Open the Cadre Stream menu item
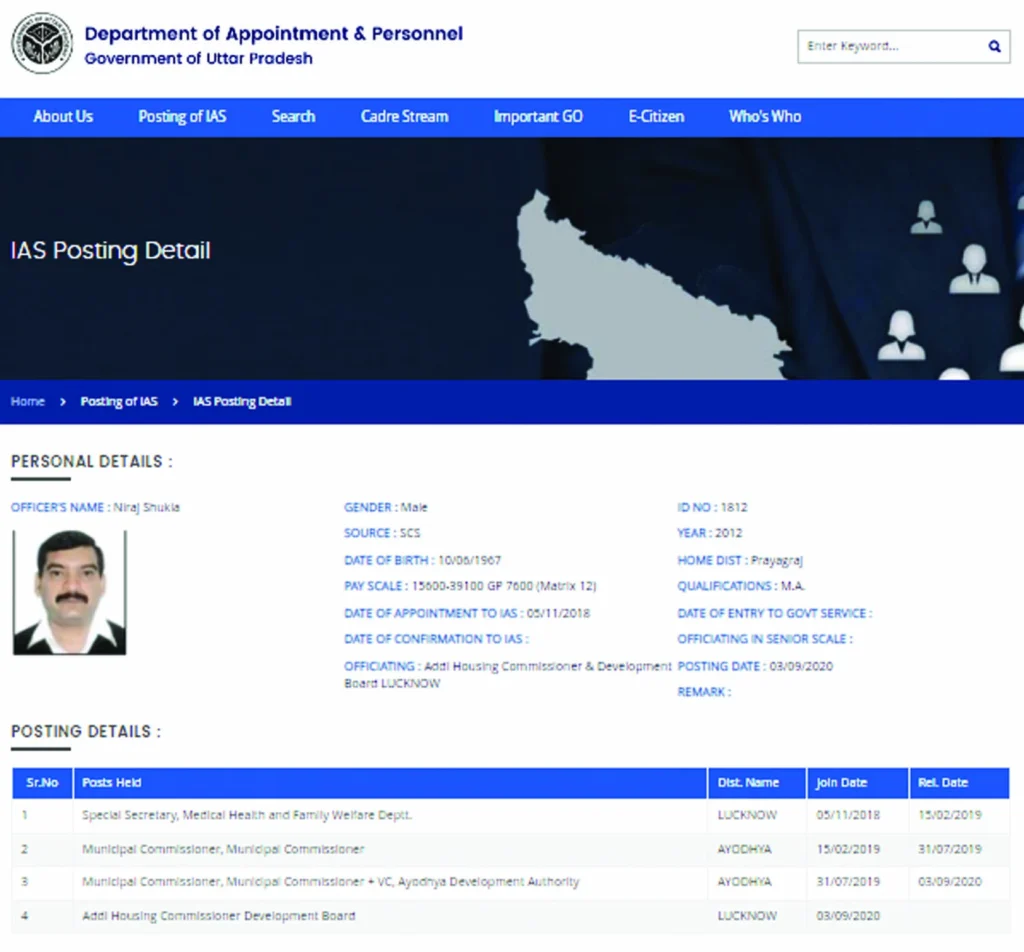The width and height of the screenshot is (1024, 952). point(404,116)
